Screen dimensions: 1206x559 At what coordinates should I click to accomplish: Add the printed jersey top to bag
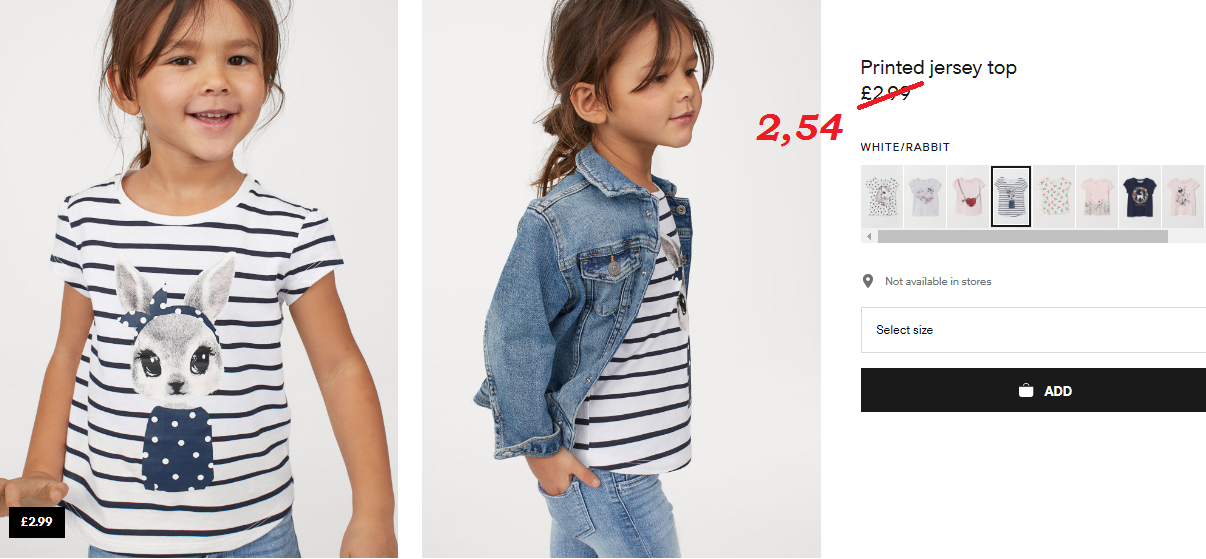pyautogui.click(x=1033, y=390)
